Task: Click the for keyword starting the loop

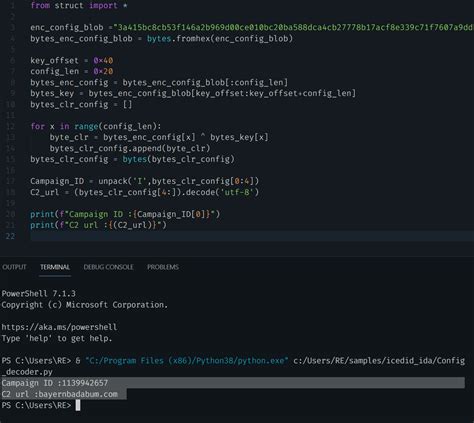Action: pyautogui.click(x=37, y=126)
